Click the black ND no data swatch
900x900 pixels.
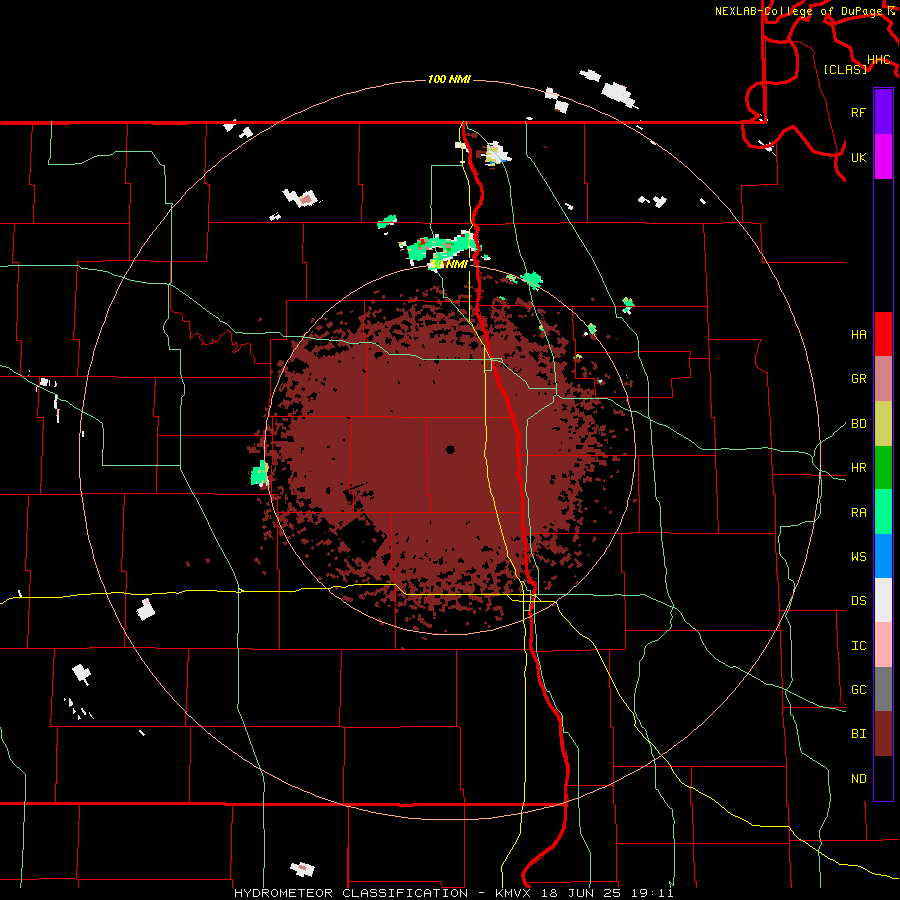click(x=883, y=778)
